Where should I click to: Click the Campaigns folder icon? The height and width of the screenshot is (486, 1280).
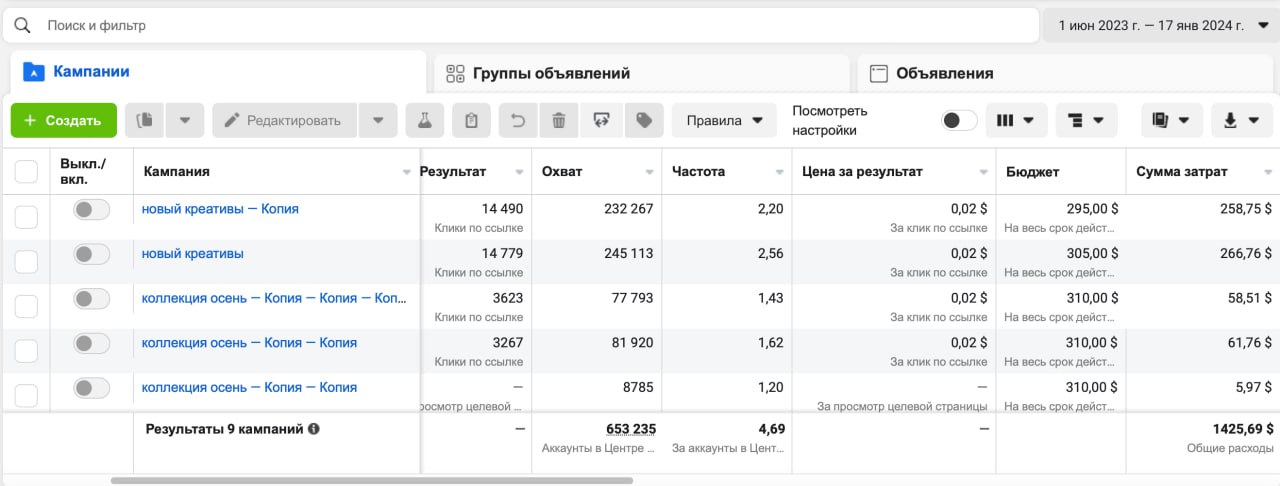click(34, 72)
